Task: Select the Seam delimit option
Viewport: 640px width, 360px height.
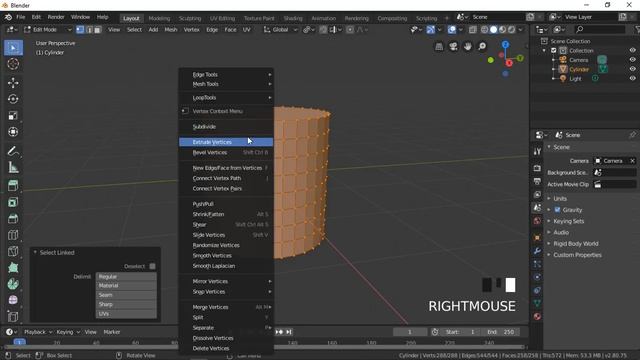Action: (126, 295)
